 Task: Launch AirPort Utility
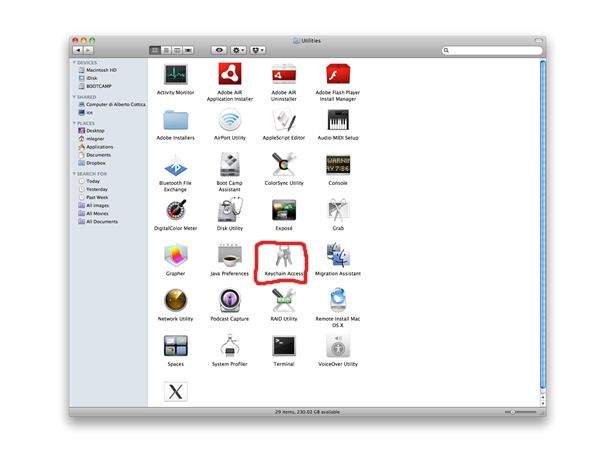[230, 120]
